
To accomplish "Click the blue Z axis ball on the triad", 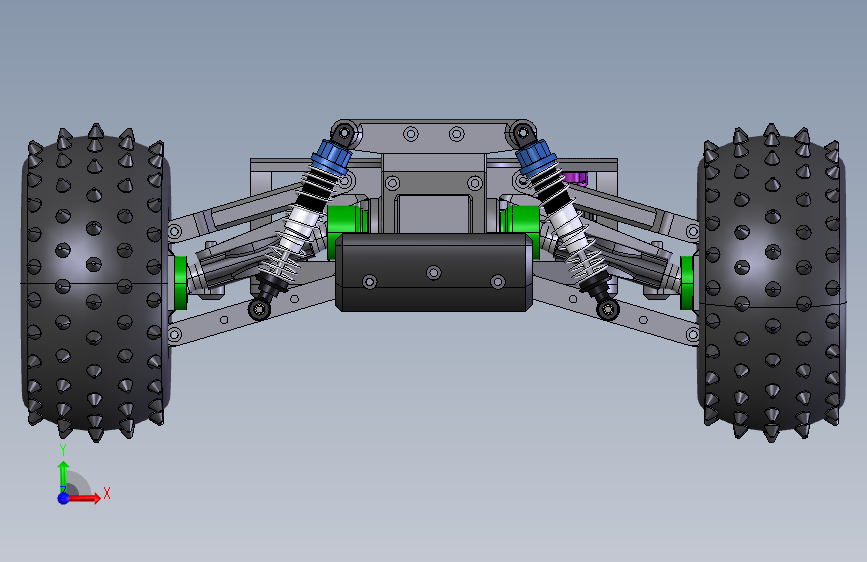I will (x=64, y=498).
